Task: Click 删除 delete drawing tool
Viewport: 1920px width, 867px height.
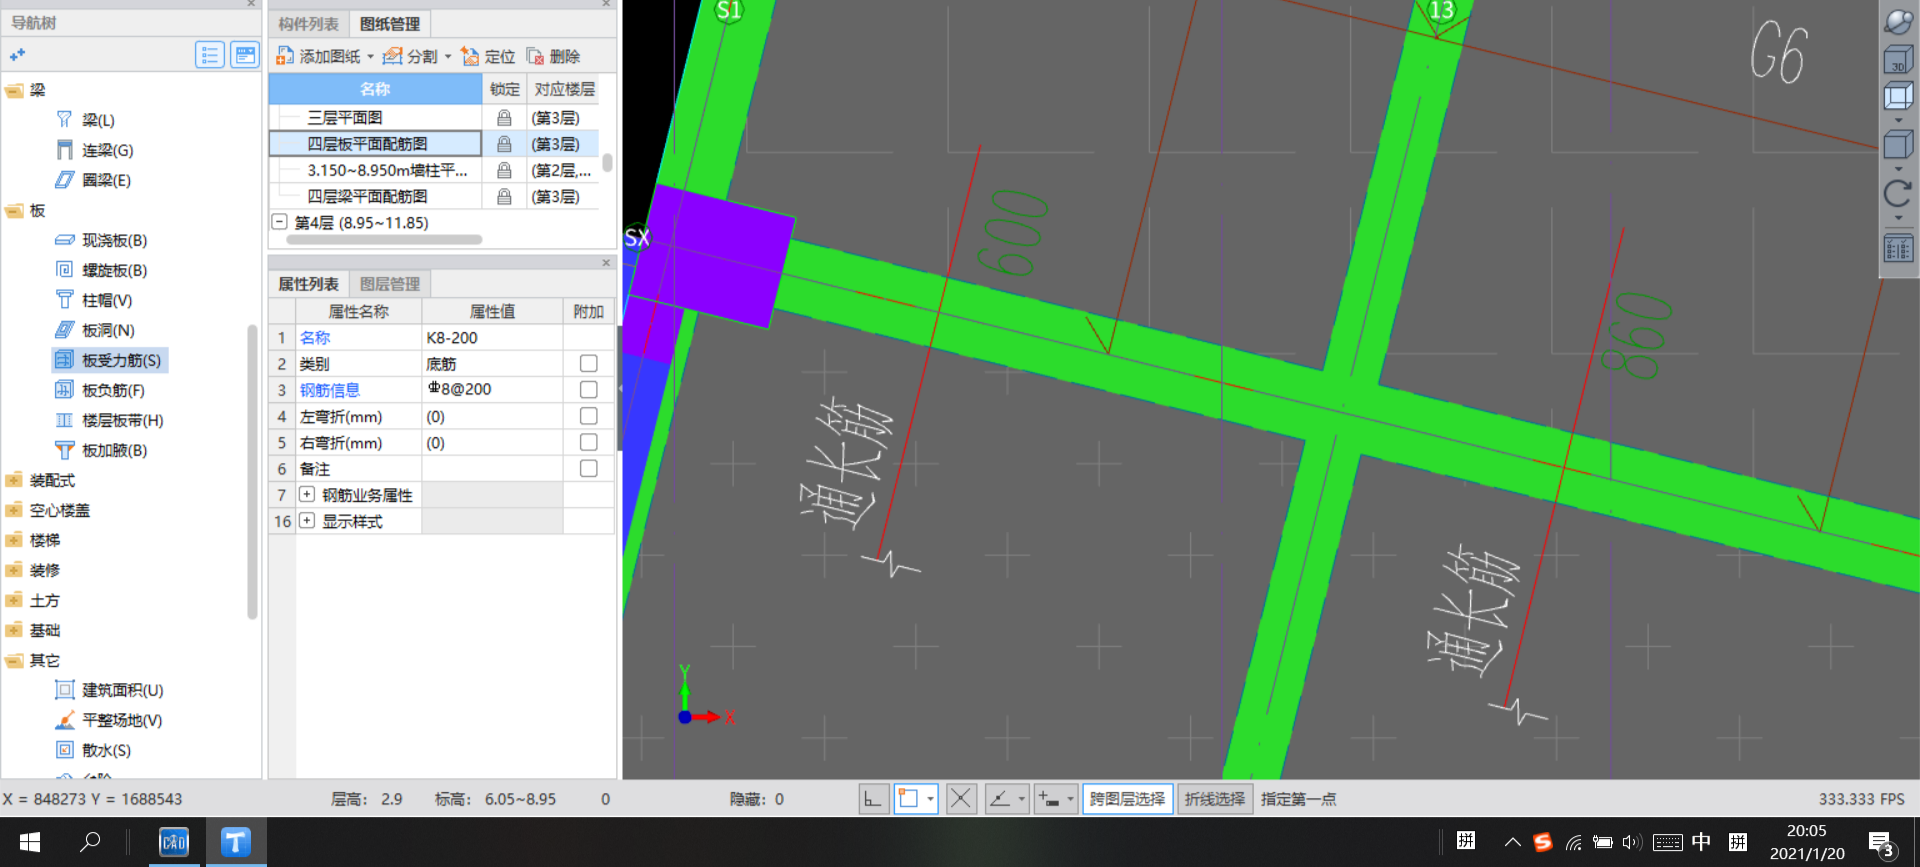Action: [x=553, y=56]
